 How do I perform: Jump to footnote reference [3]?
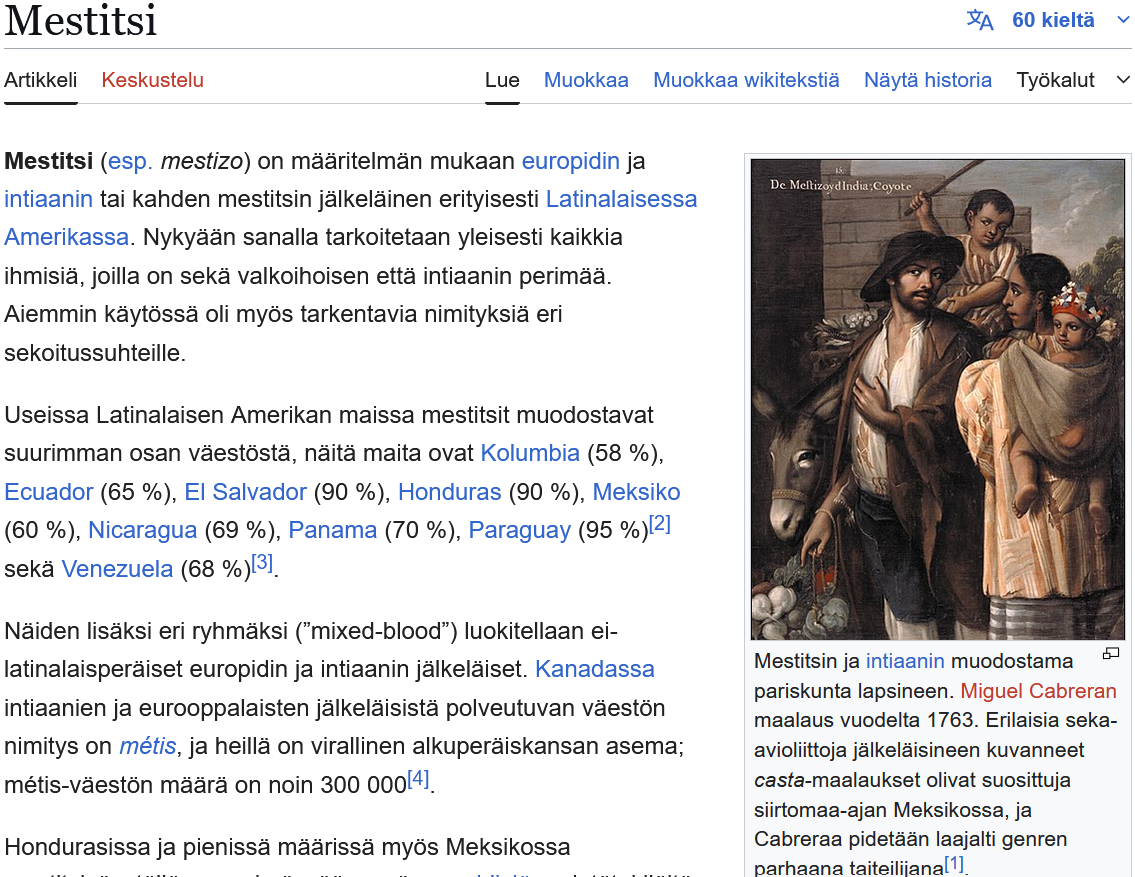click(261, 562)
